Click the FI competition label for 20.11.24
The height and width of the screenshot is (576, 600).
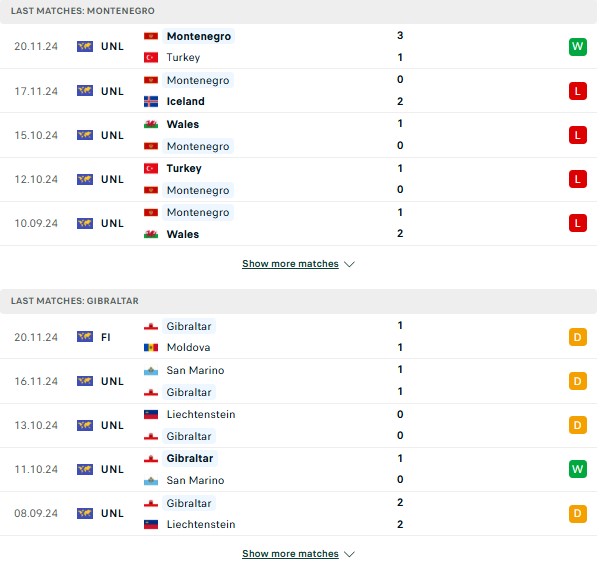106,337
